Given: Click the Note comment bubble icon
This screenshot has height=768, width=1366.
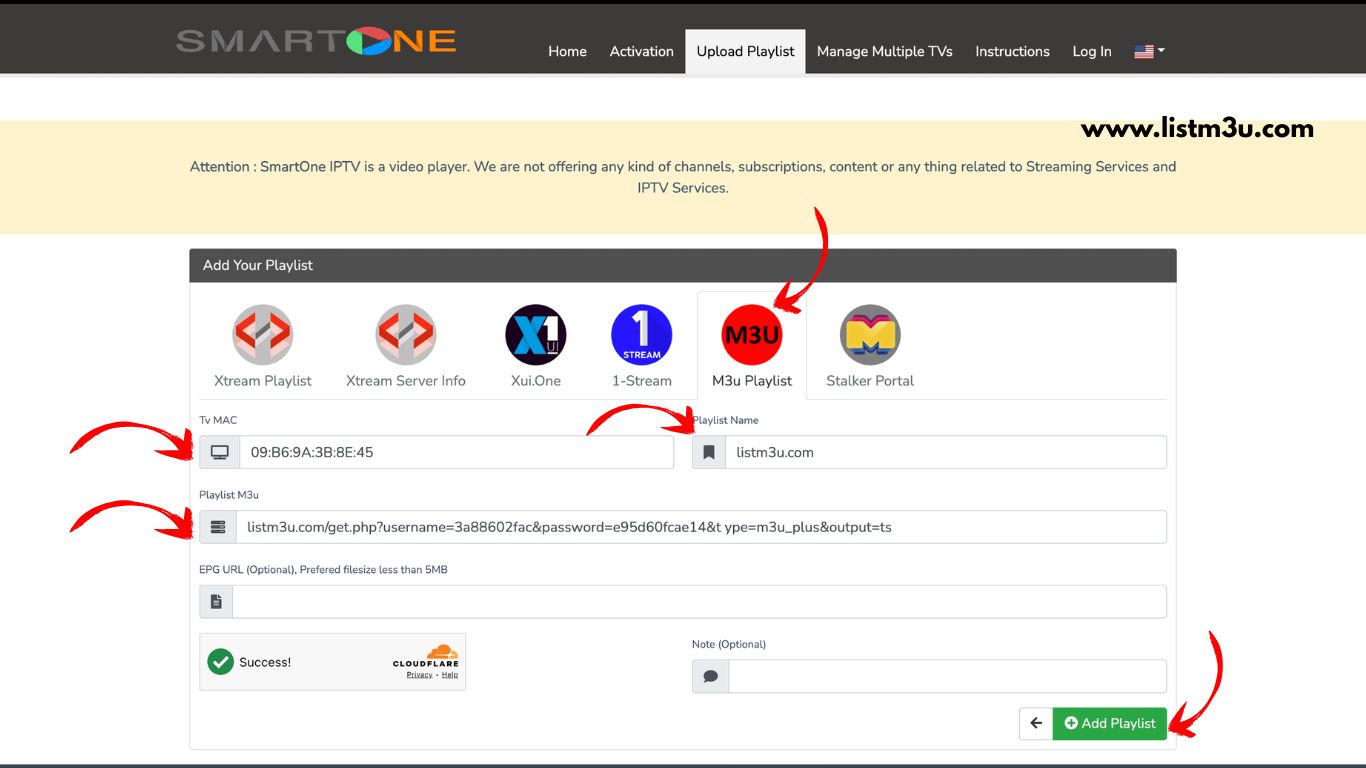Looking at the screenshot, I should coord(710,676).
